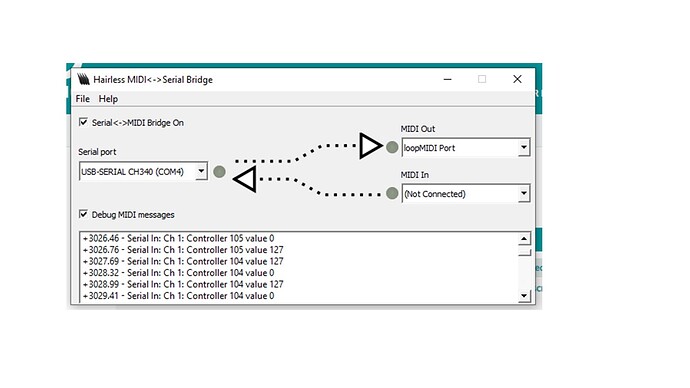The height and width of the screenshot is (388, 690).
Task: Click the right-pointing MIDI Out arrow
Action: [371, 146]
